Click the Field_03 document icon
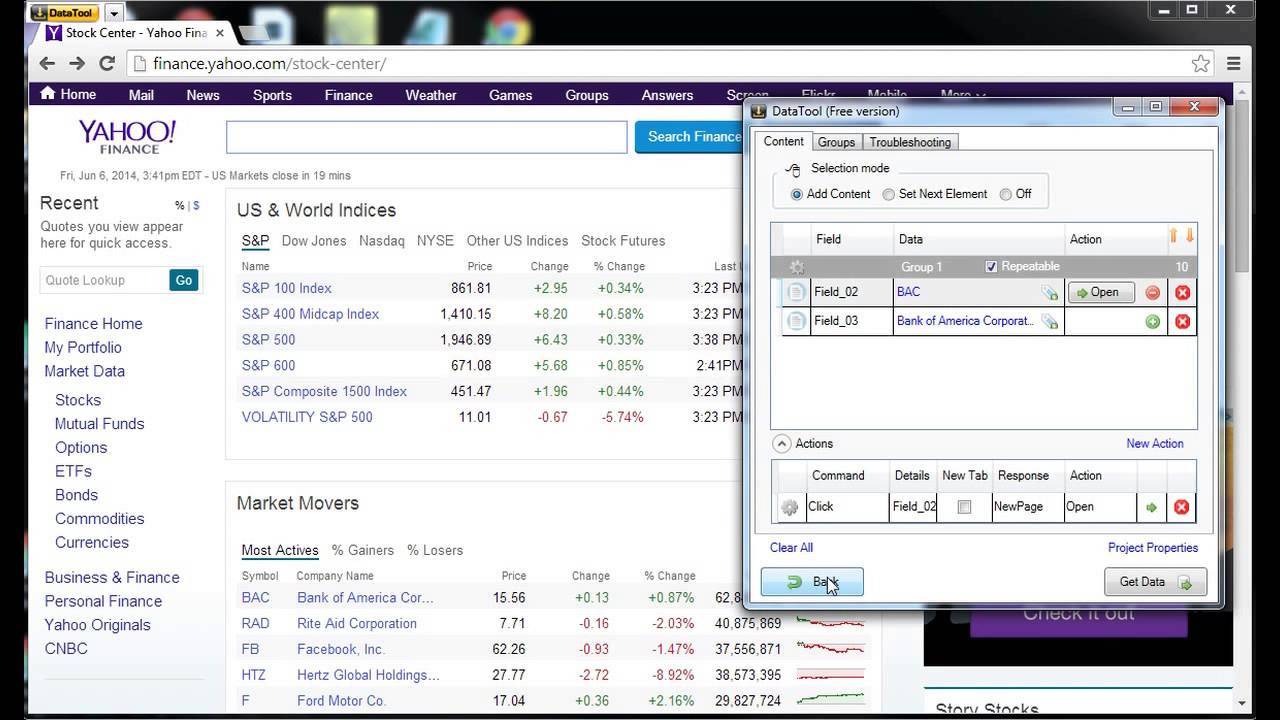The image size is (1280, 720). pos(796,321)
